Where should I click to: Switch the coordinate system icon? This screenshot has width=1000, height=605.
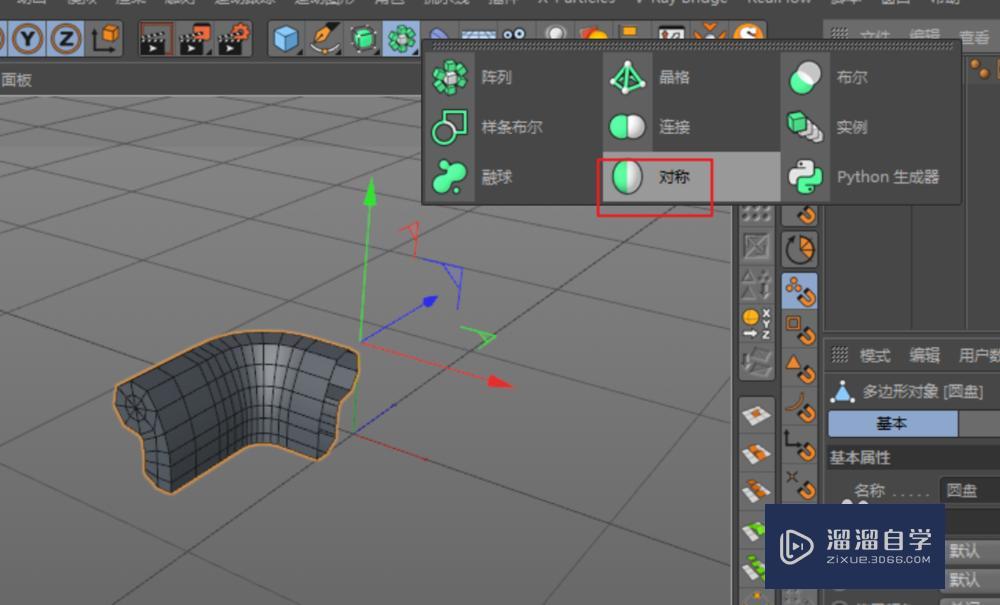pos(105,38)
